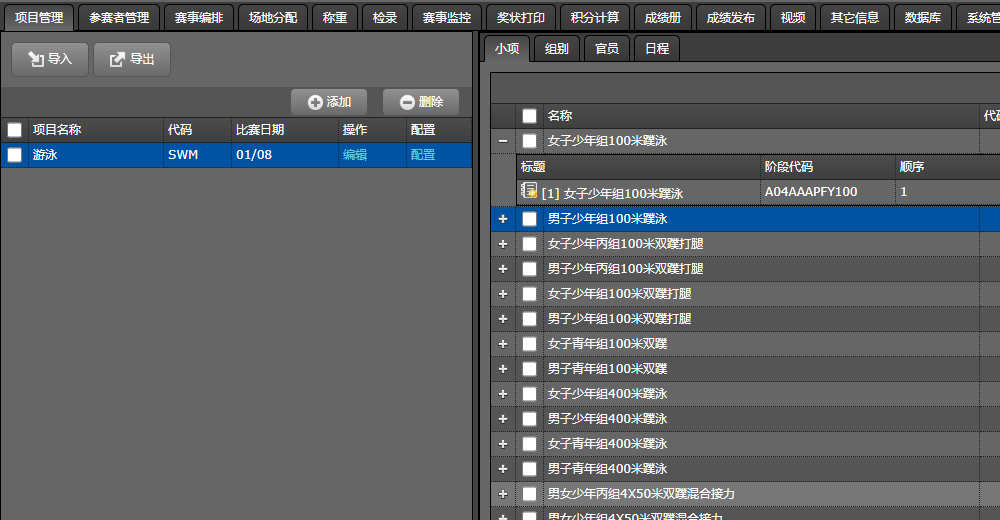Click the import icon in 导入 button
This screenshot has height=520, width=1000.
[35, 60]
